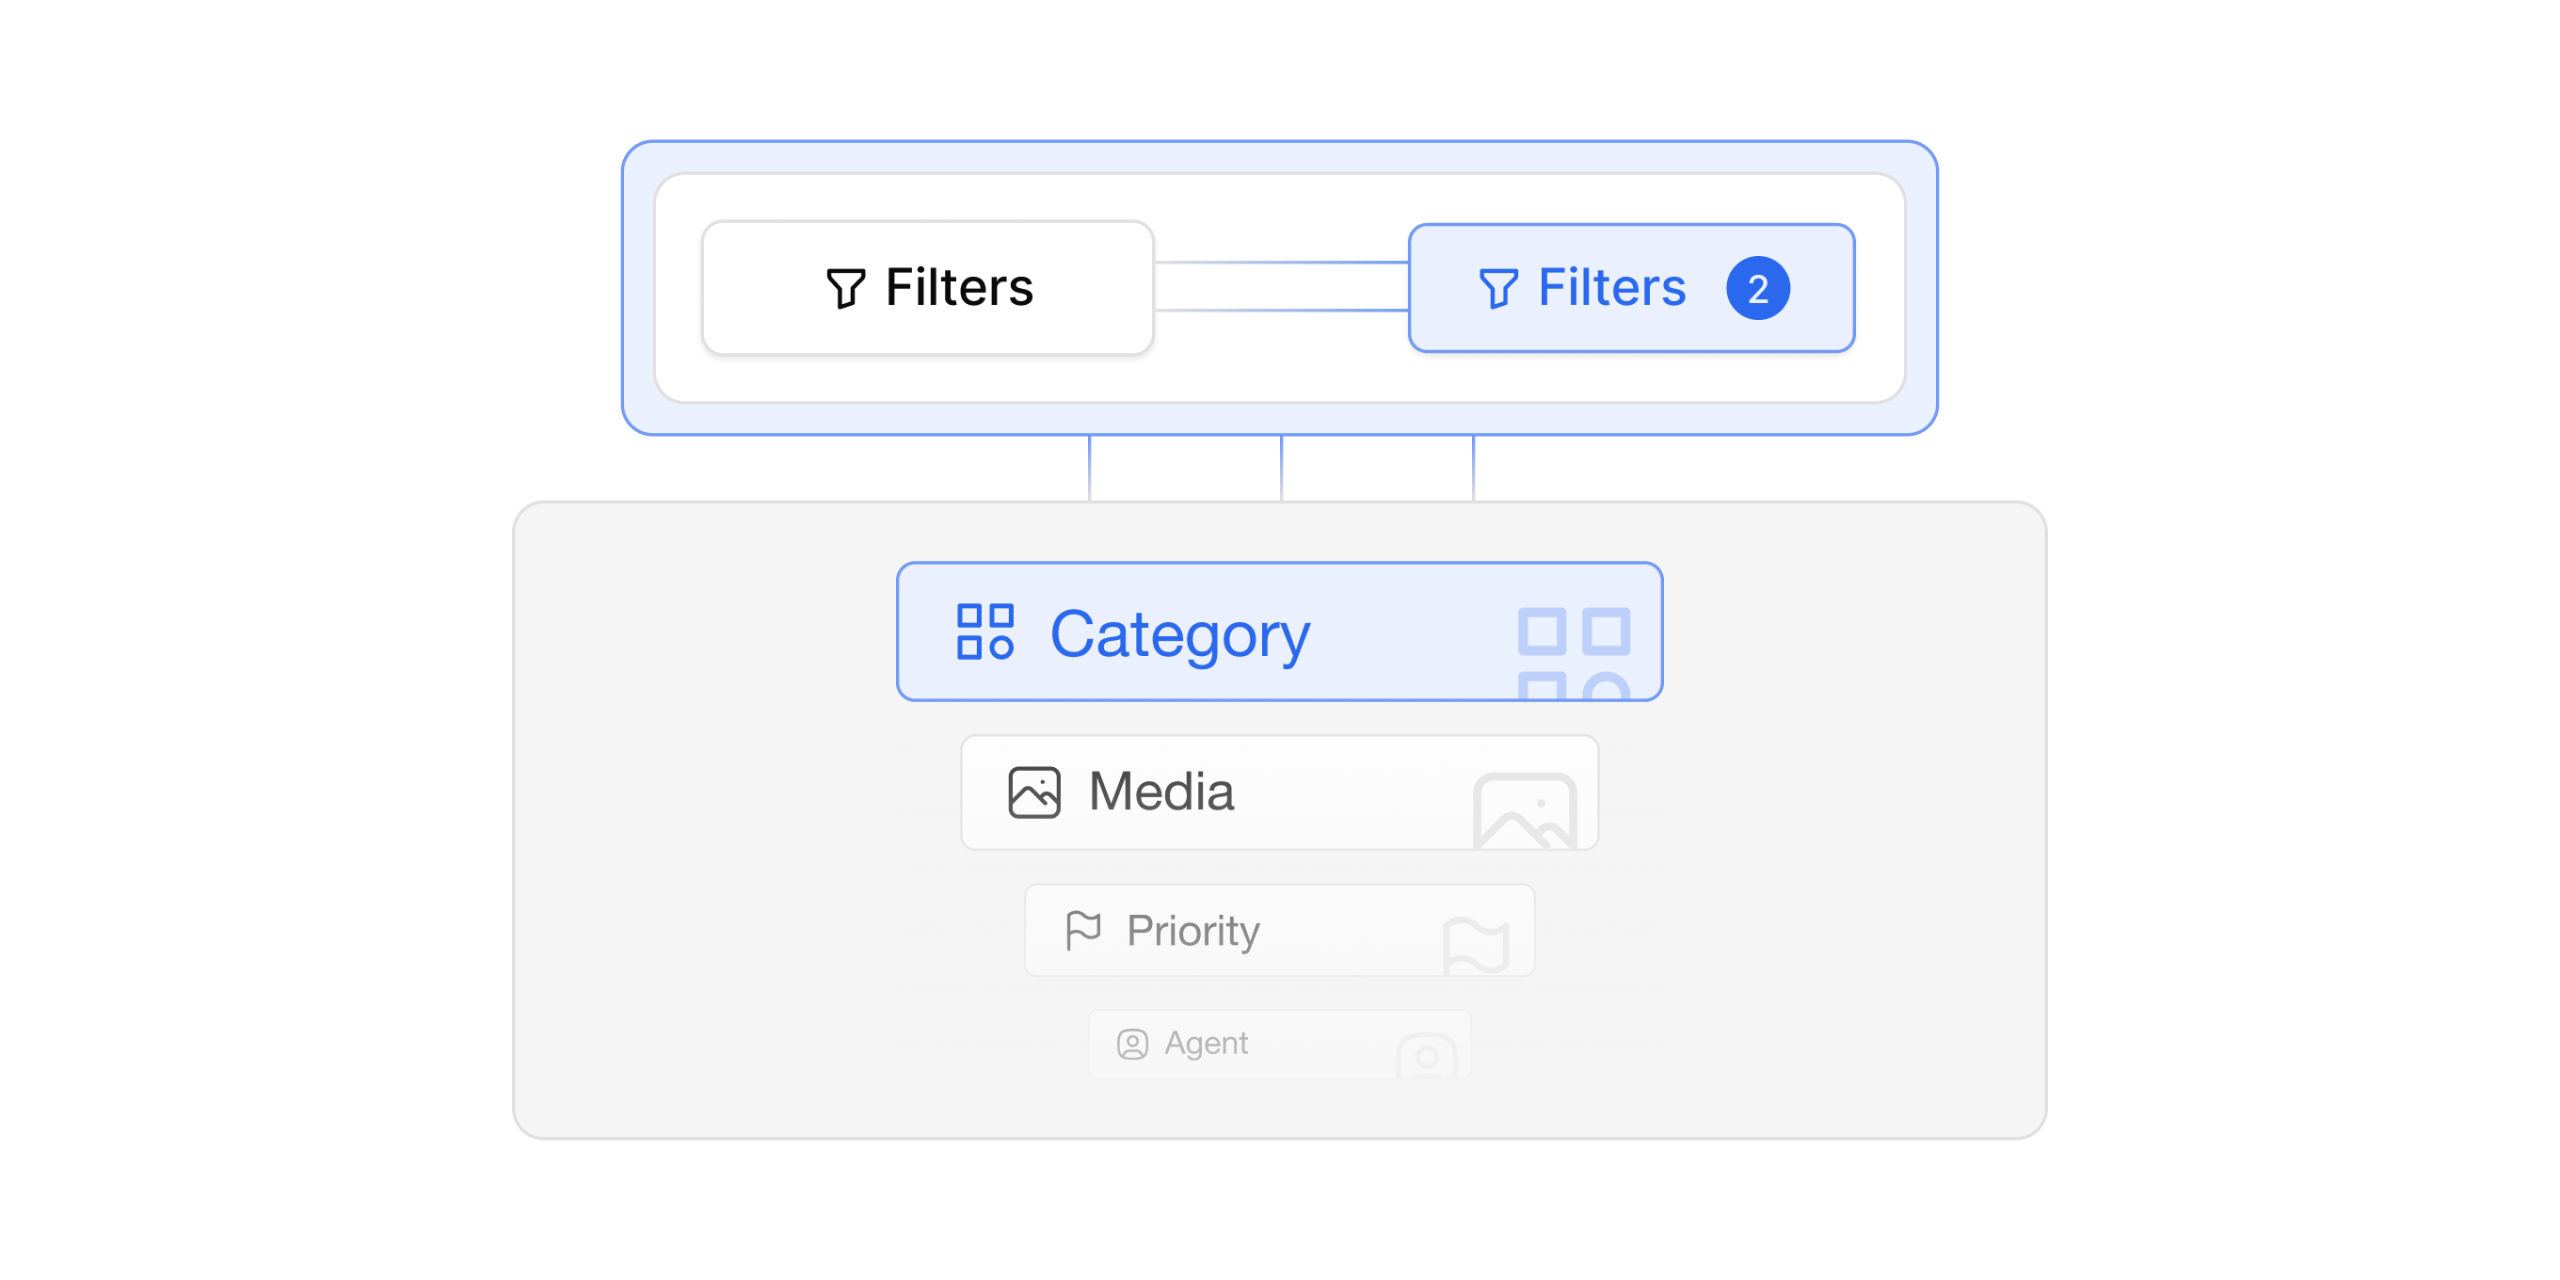Click the Category grid icon
Screen dimensions: 2560x1280
click(985, 632)
